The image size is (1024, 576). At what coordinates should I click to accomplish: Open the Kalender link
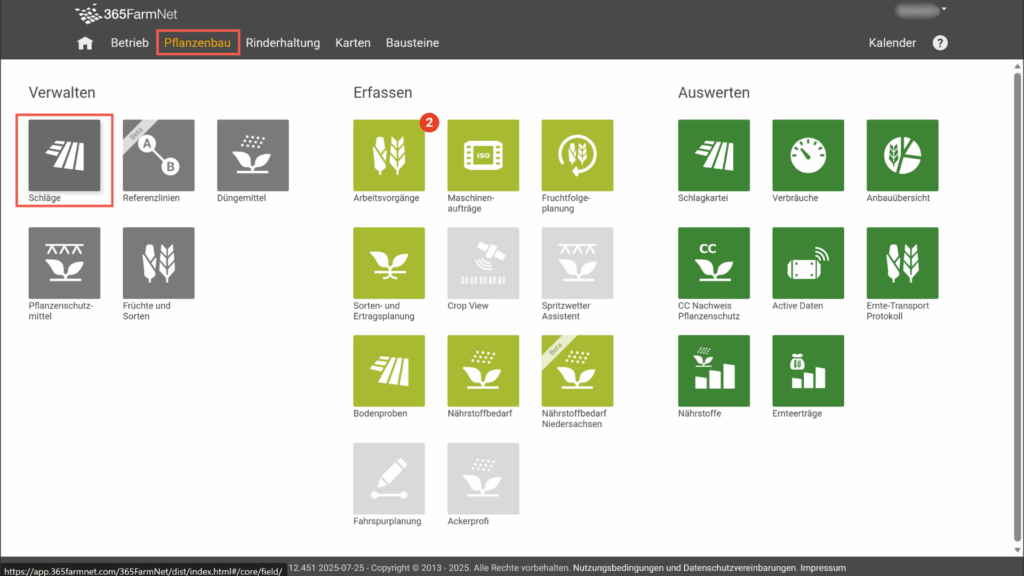coord(892,43)
